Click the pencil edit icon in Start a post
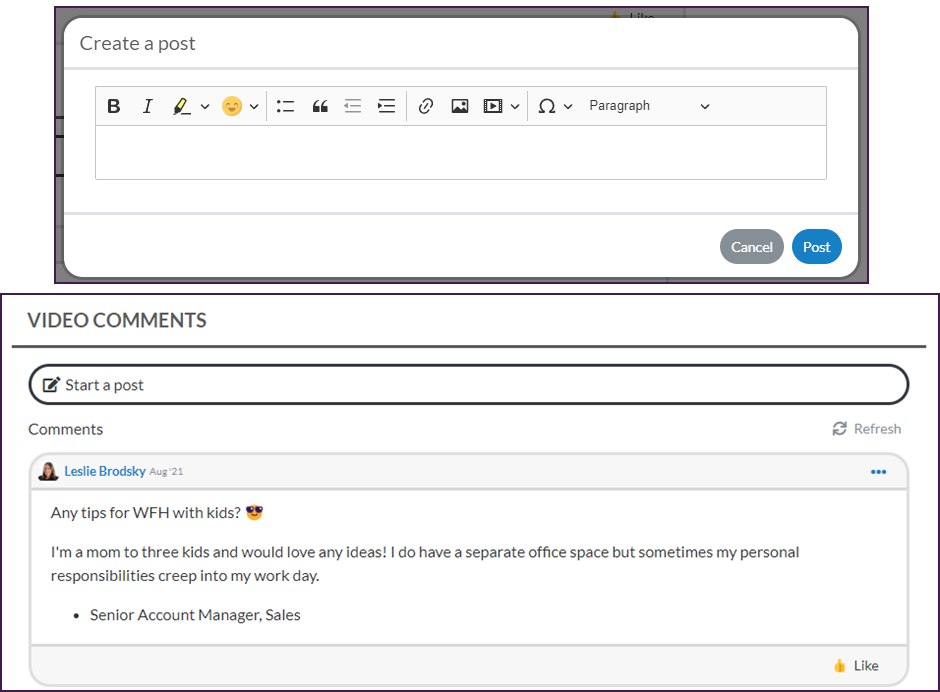Screen dimensions: 940x692 click(52, 384)
